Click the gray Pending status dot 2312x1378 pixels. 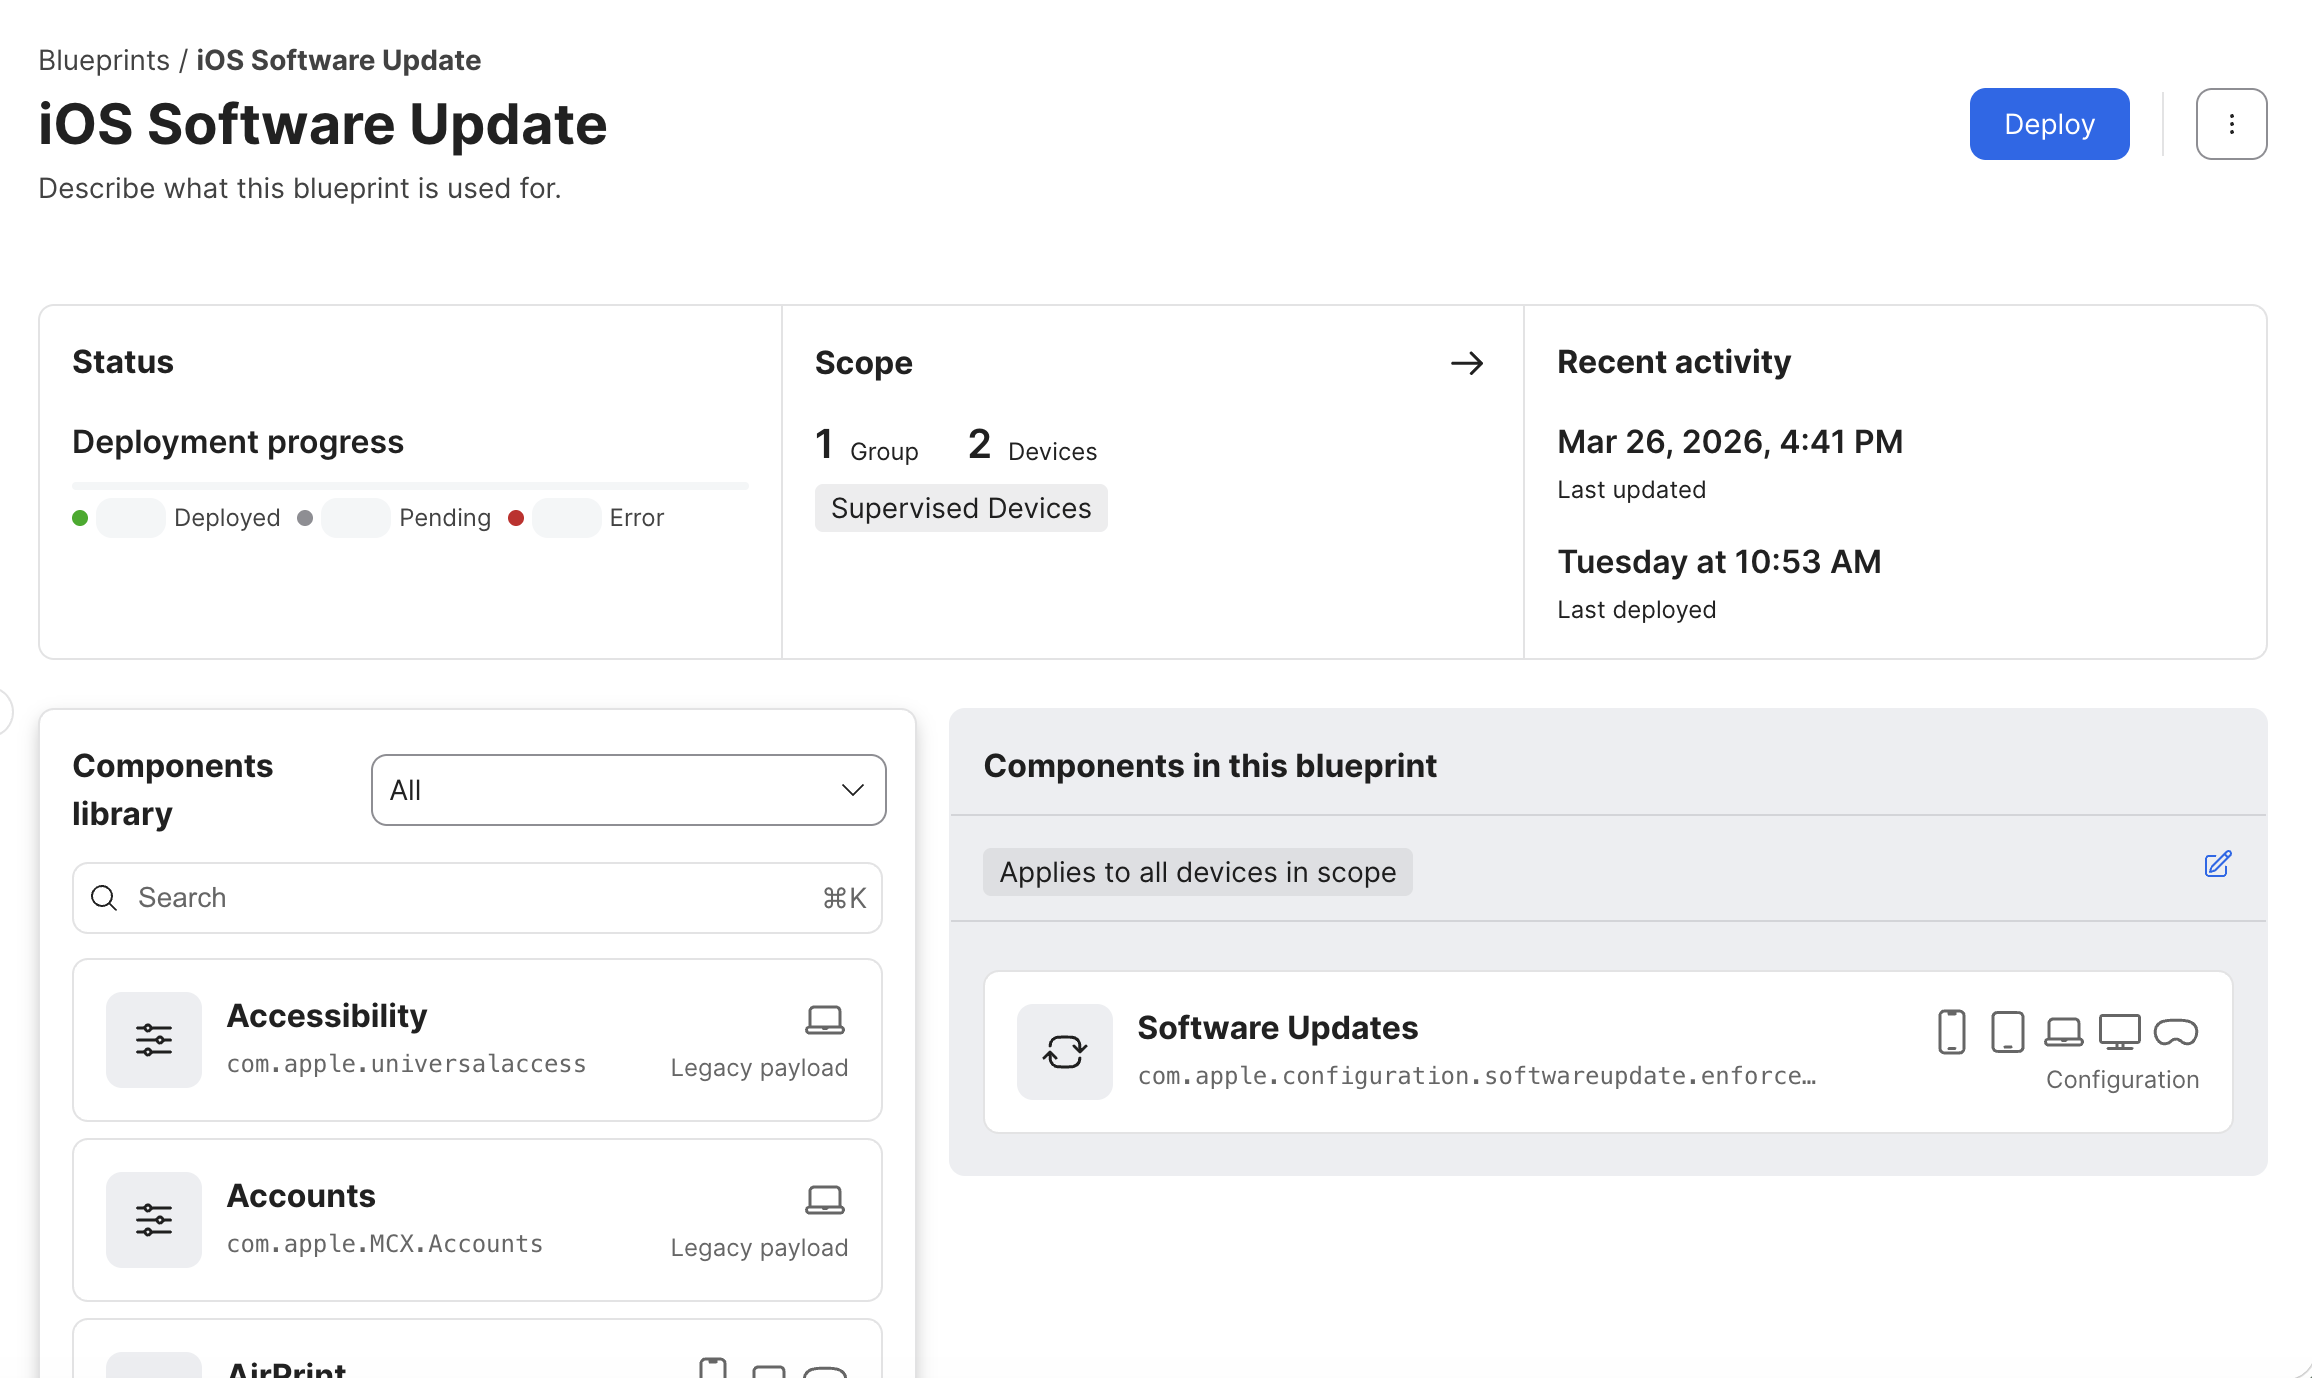306,518
